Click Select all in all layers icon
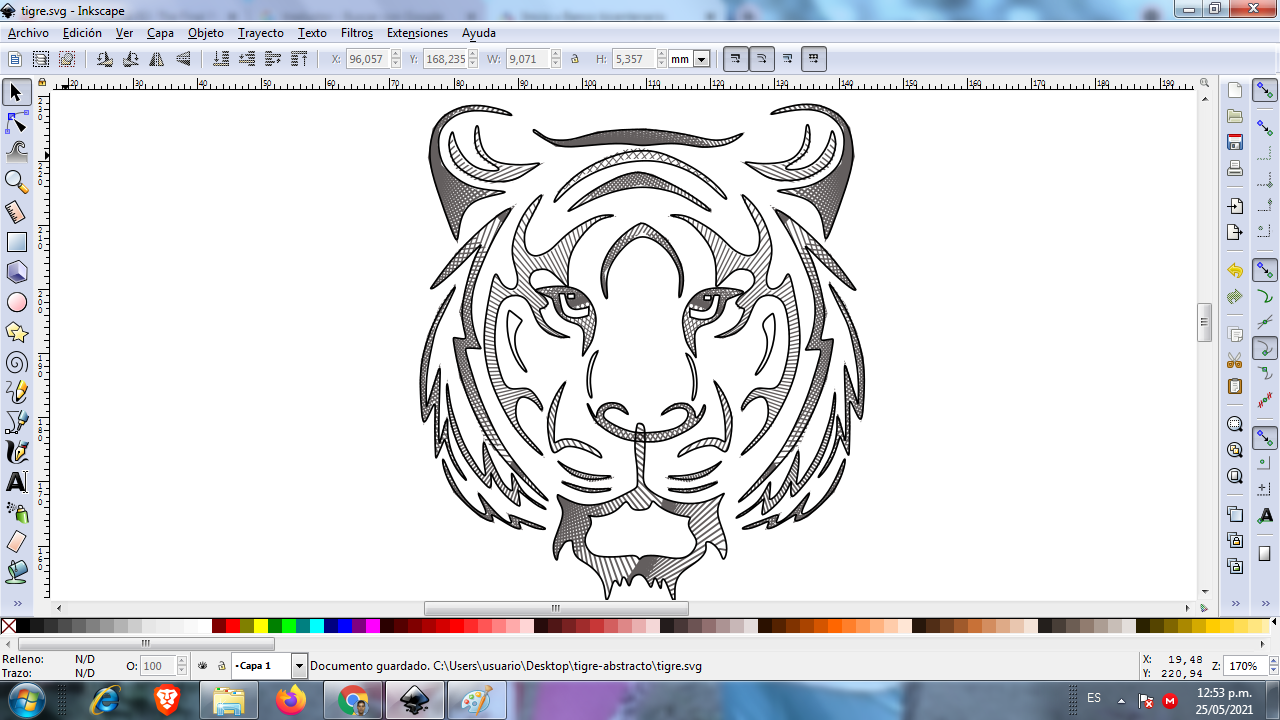Viewport: 1280px width, 720px height. click(x=41, y=59)
